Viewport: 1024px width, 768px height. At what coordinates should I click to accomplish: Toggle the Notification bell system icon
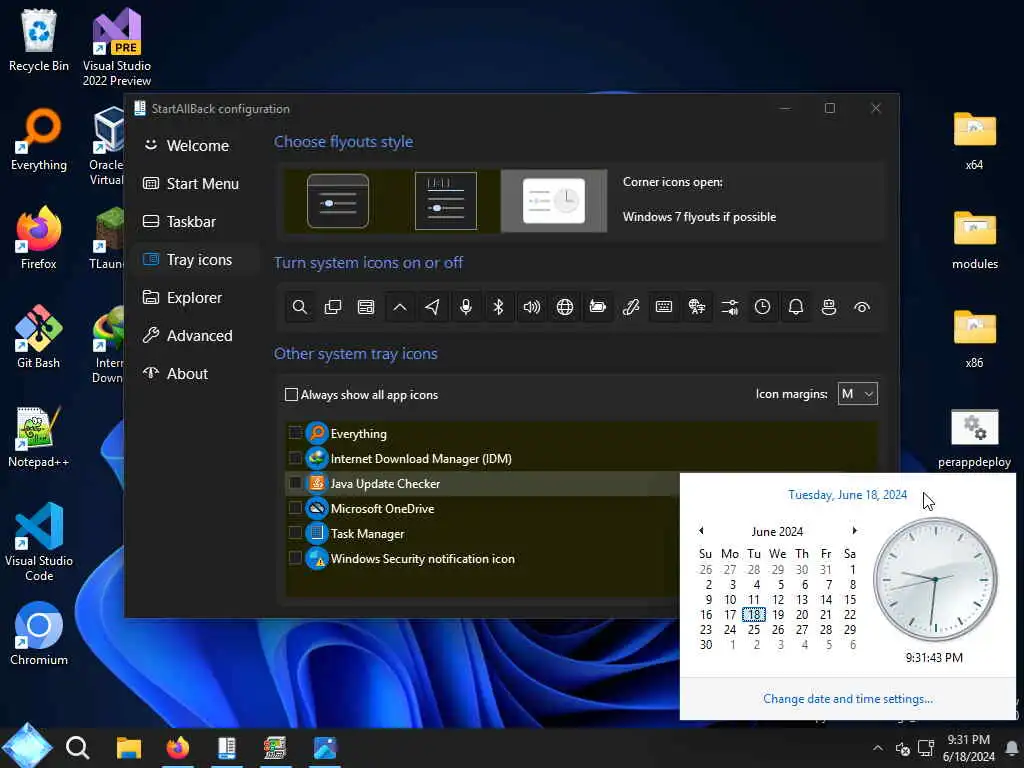(x=796, y=307)
